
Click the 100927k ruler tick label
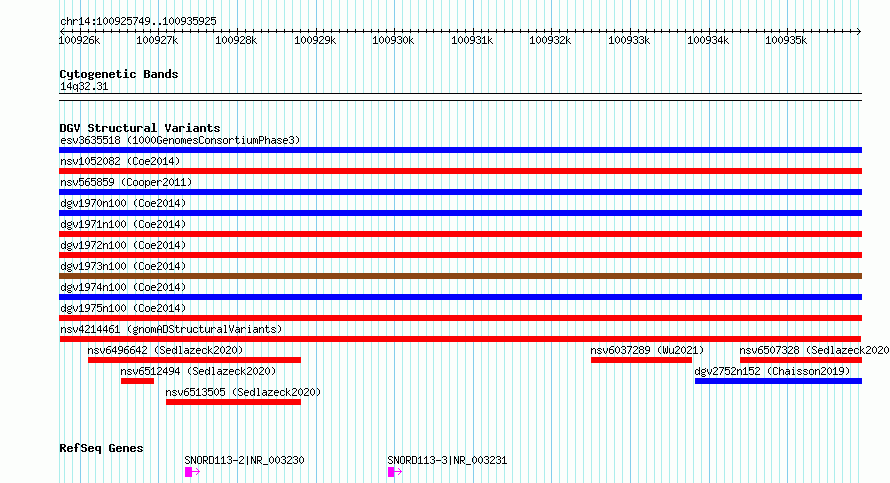(157, 40)
